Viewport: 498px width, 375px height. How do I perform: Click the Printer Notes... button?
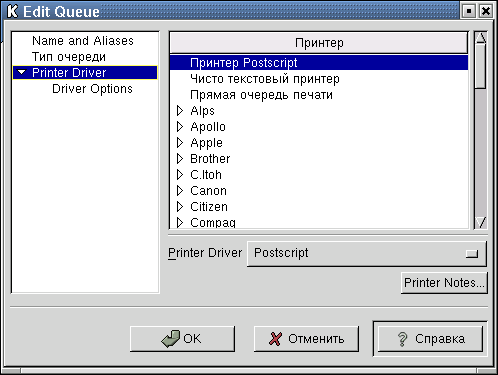point(444,283)
